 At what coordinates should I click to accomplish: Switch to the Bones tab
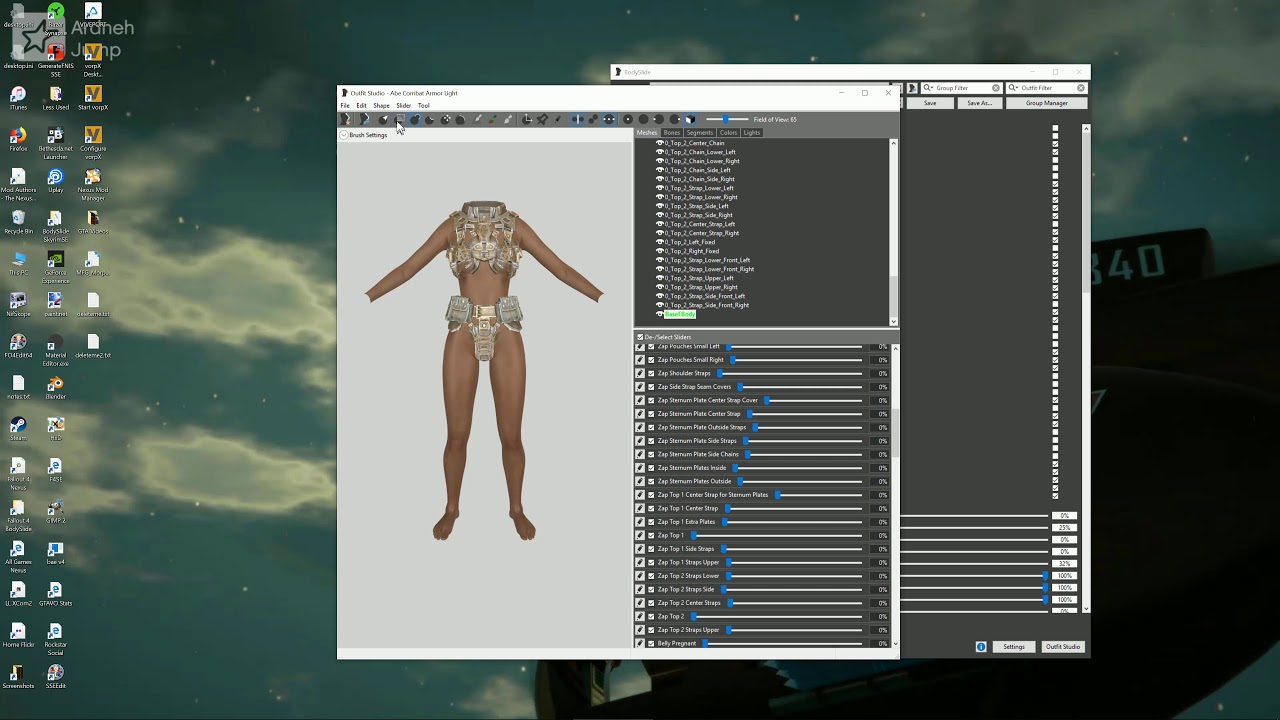pos(672,133)
